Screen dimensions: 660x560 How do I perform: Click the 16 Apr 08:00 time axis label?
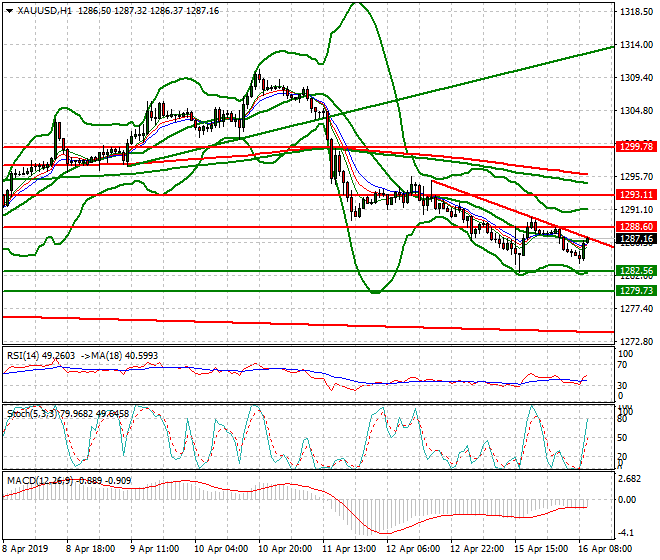point(605,549)
